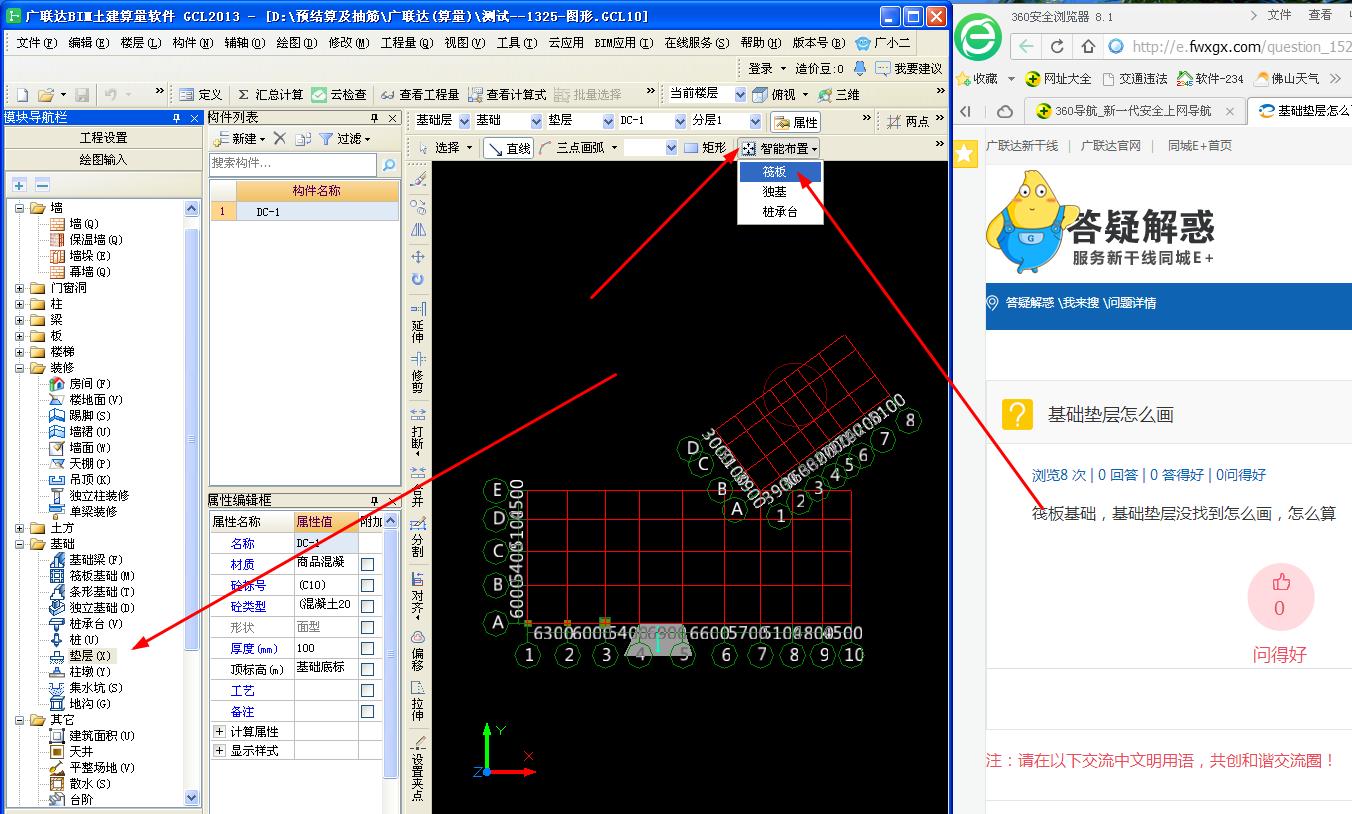Check the 附加 box for 砼标号 row
The height and width of the screenshot is (814, 1352).
pyautogui.click(x=368, y=585)
